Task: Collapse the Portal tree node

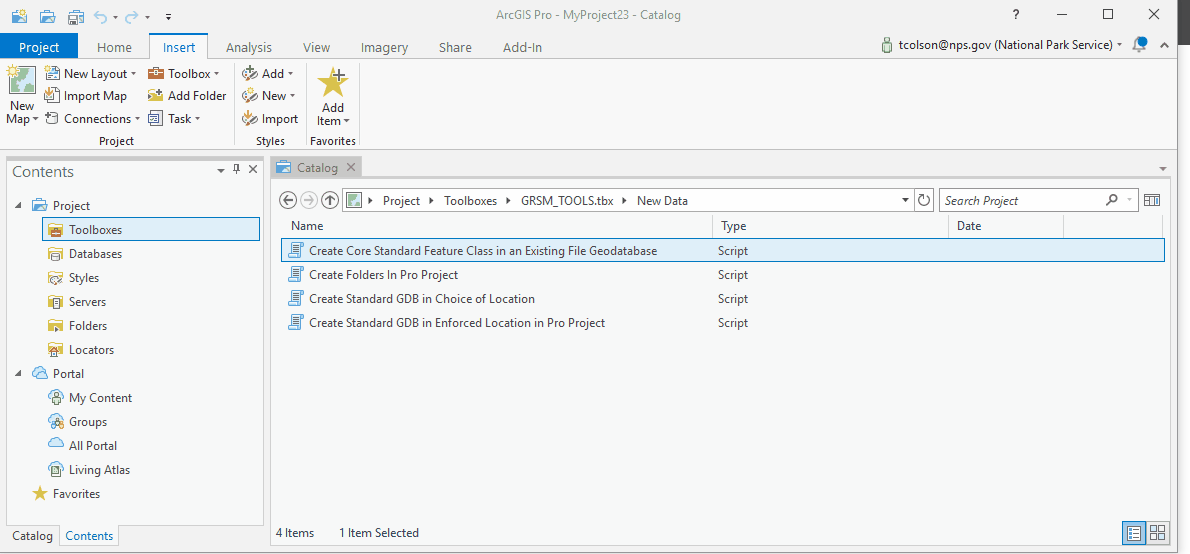Action: 17,373
